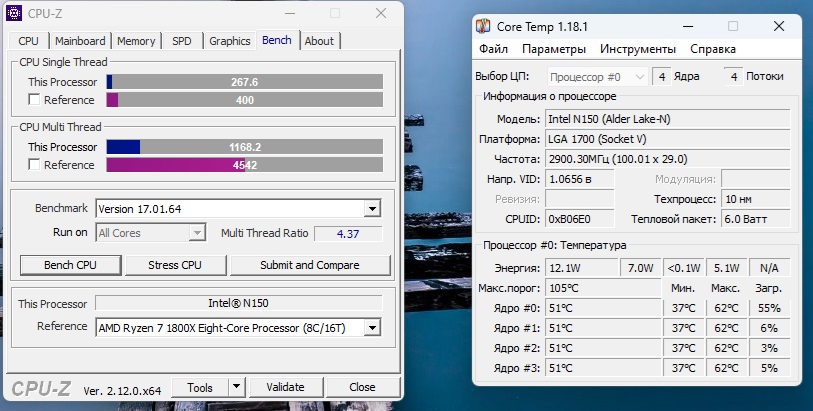Click the Validate button
Viewport: 813px width, 411px height.
[285, 387]
